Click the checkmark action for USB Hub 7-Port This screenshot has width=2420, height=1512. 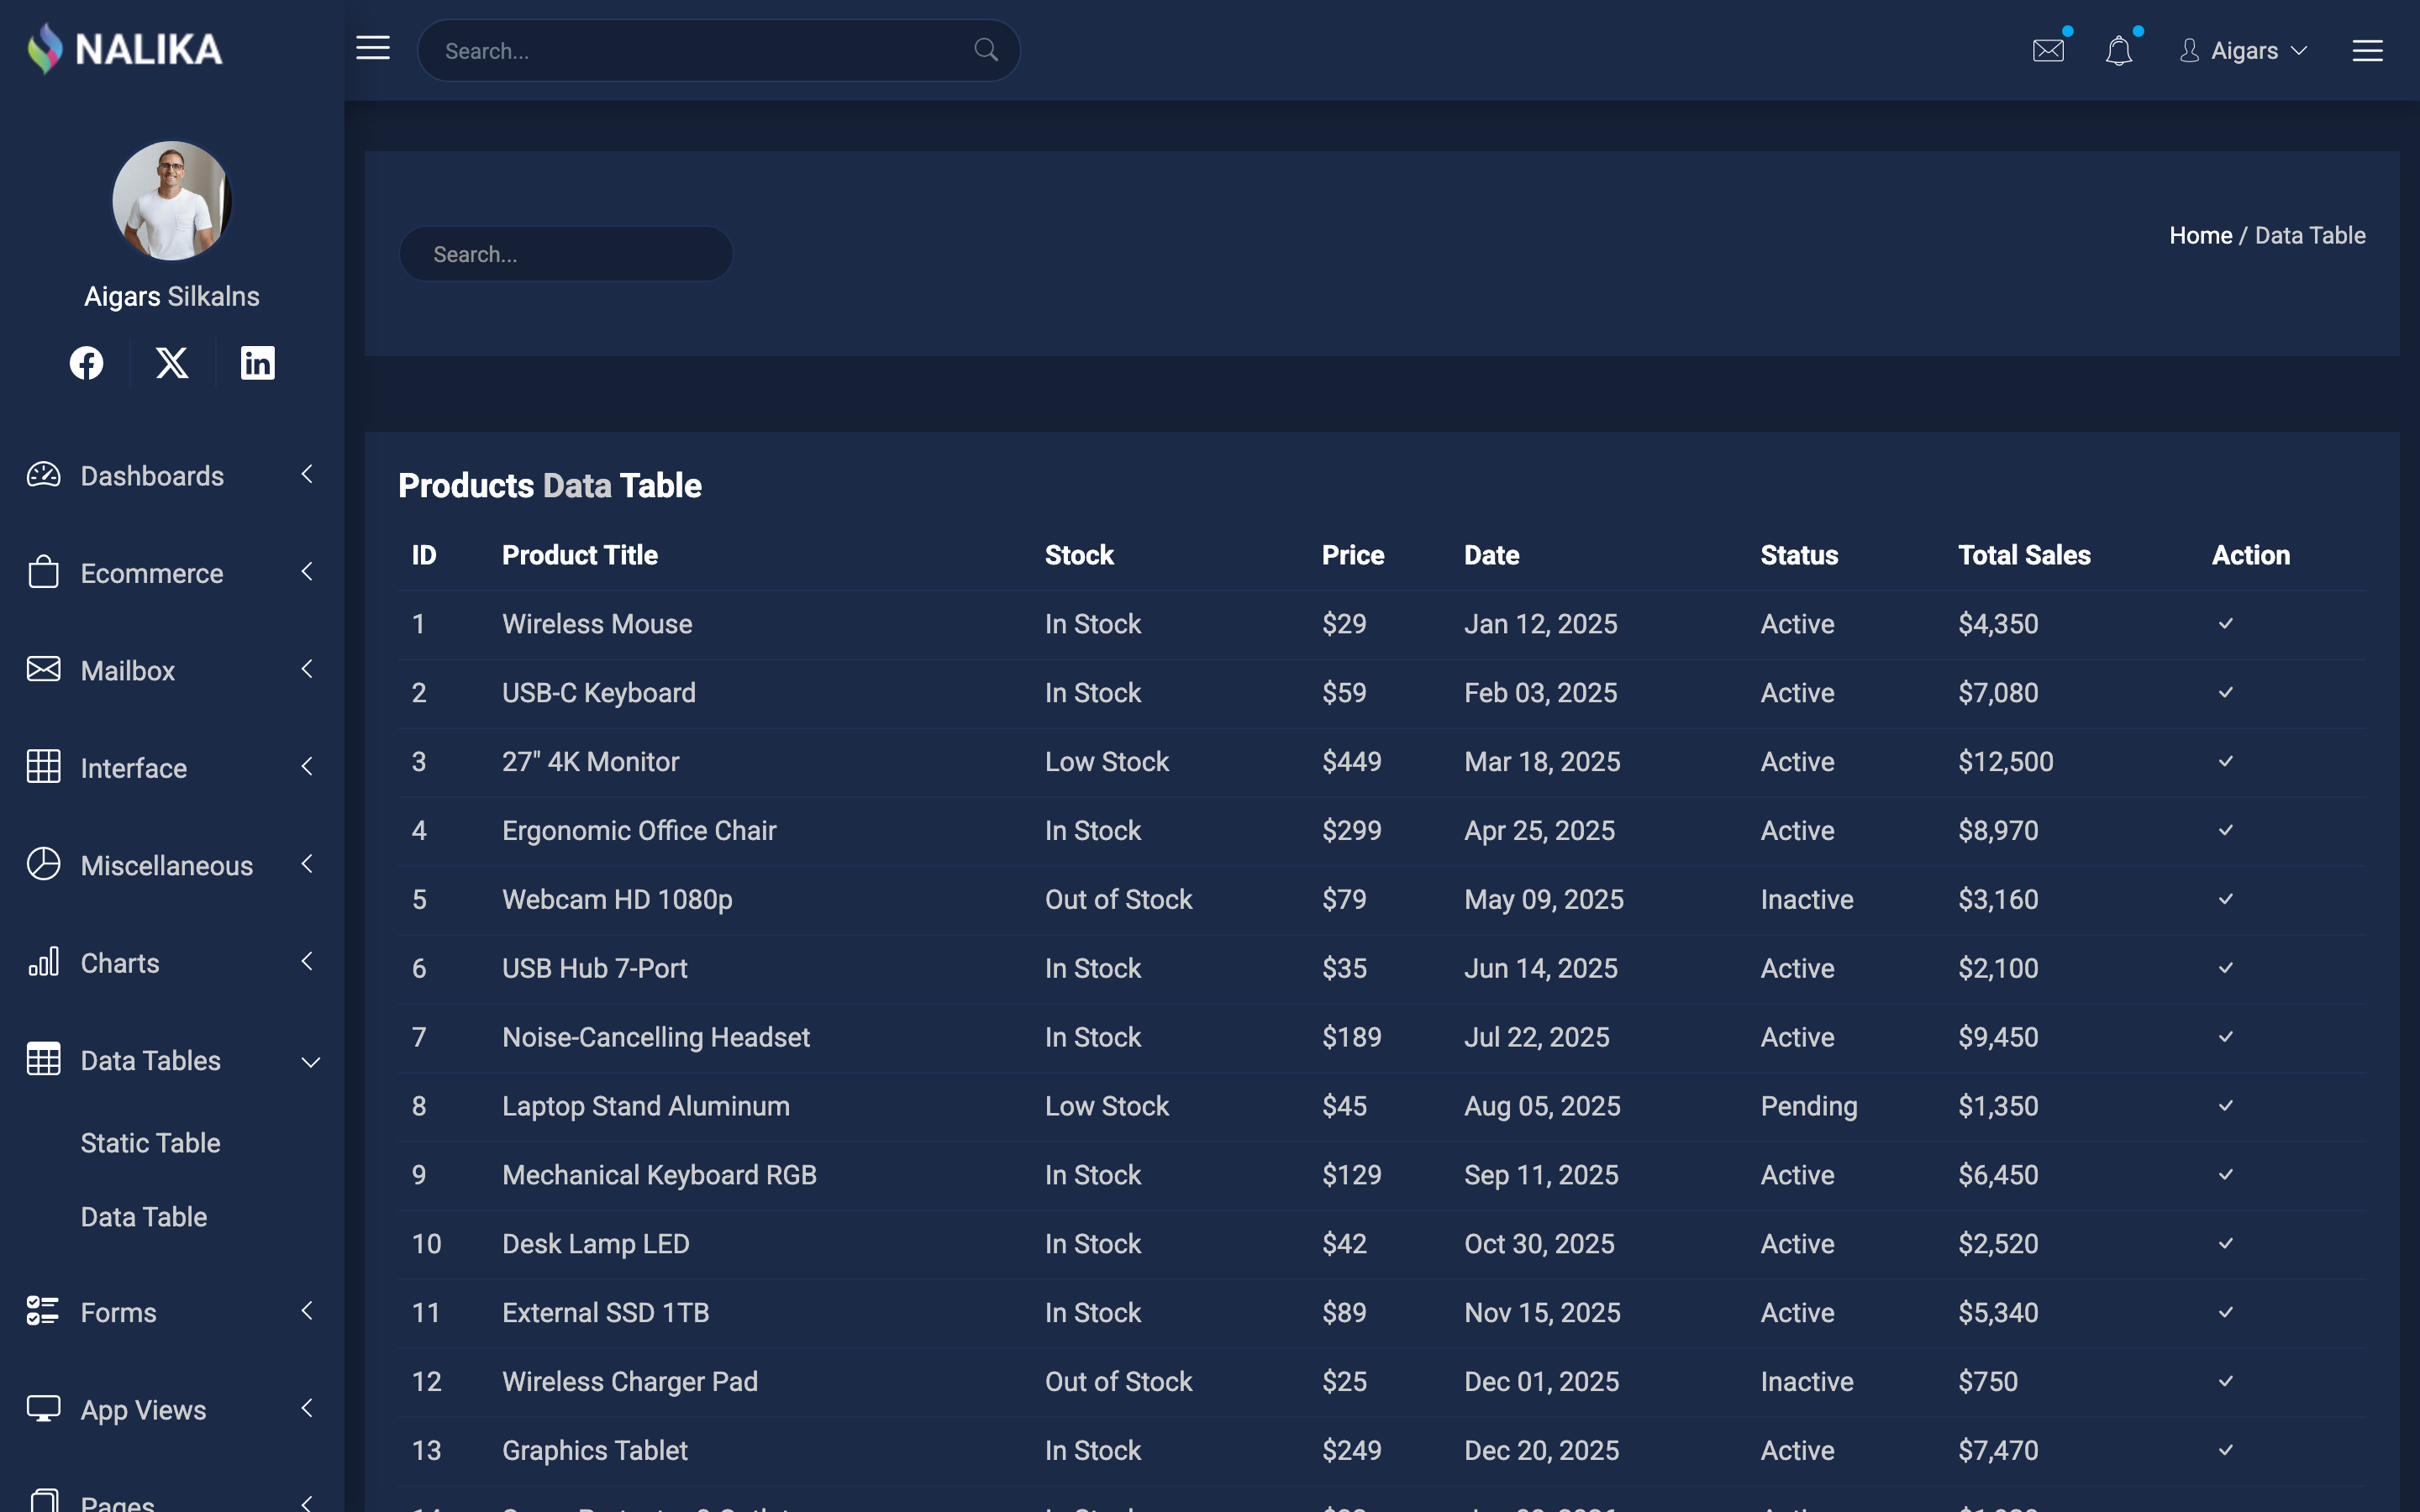pos(2226,969)
